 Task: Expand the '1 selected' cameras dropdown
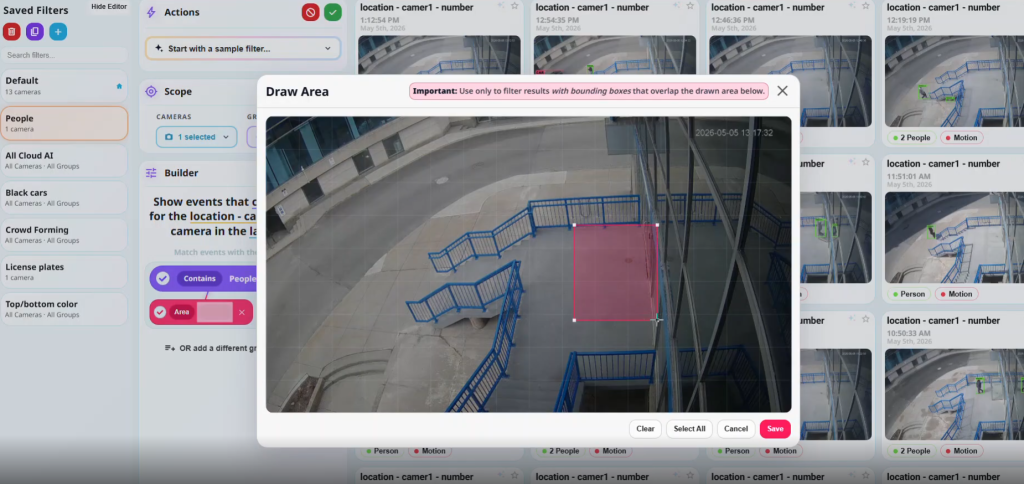[197, 137]
